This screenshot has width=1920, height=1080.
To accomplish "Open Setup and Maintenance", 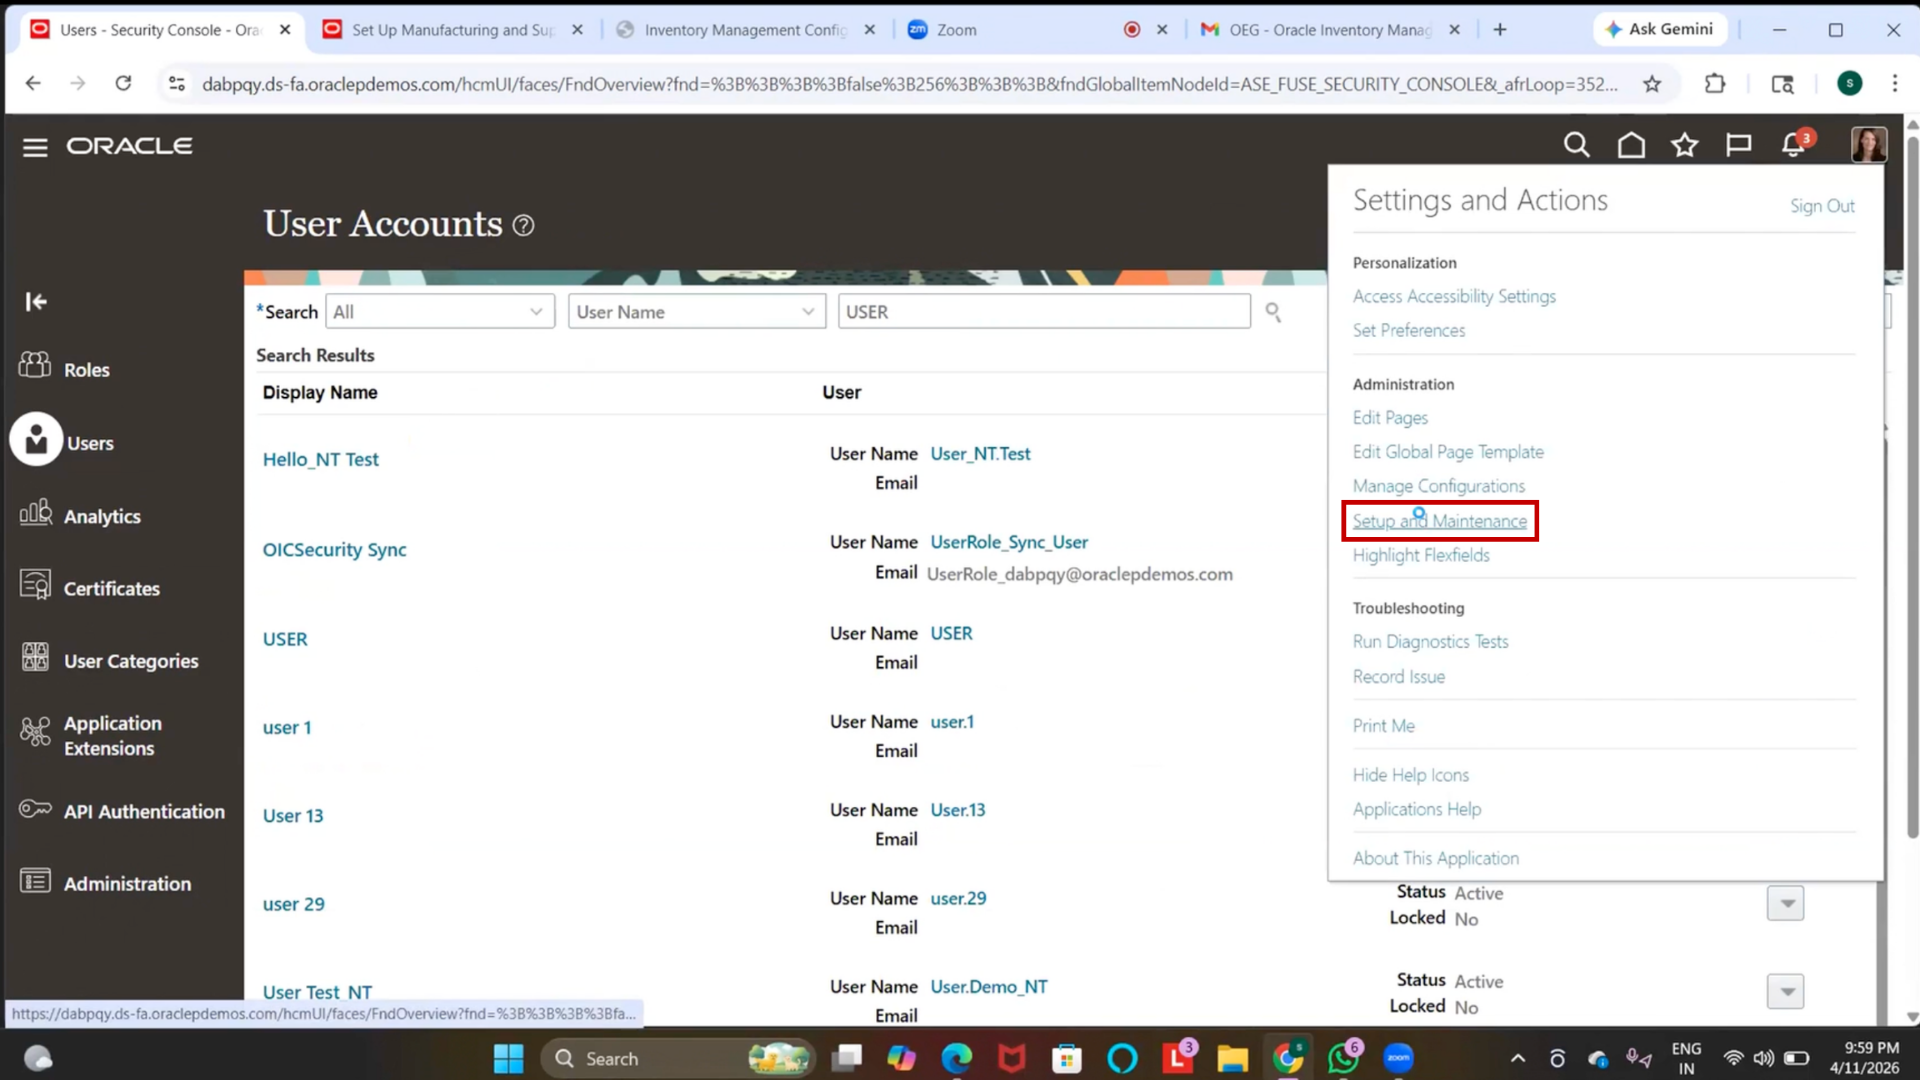I will [1439, 521].
